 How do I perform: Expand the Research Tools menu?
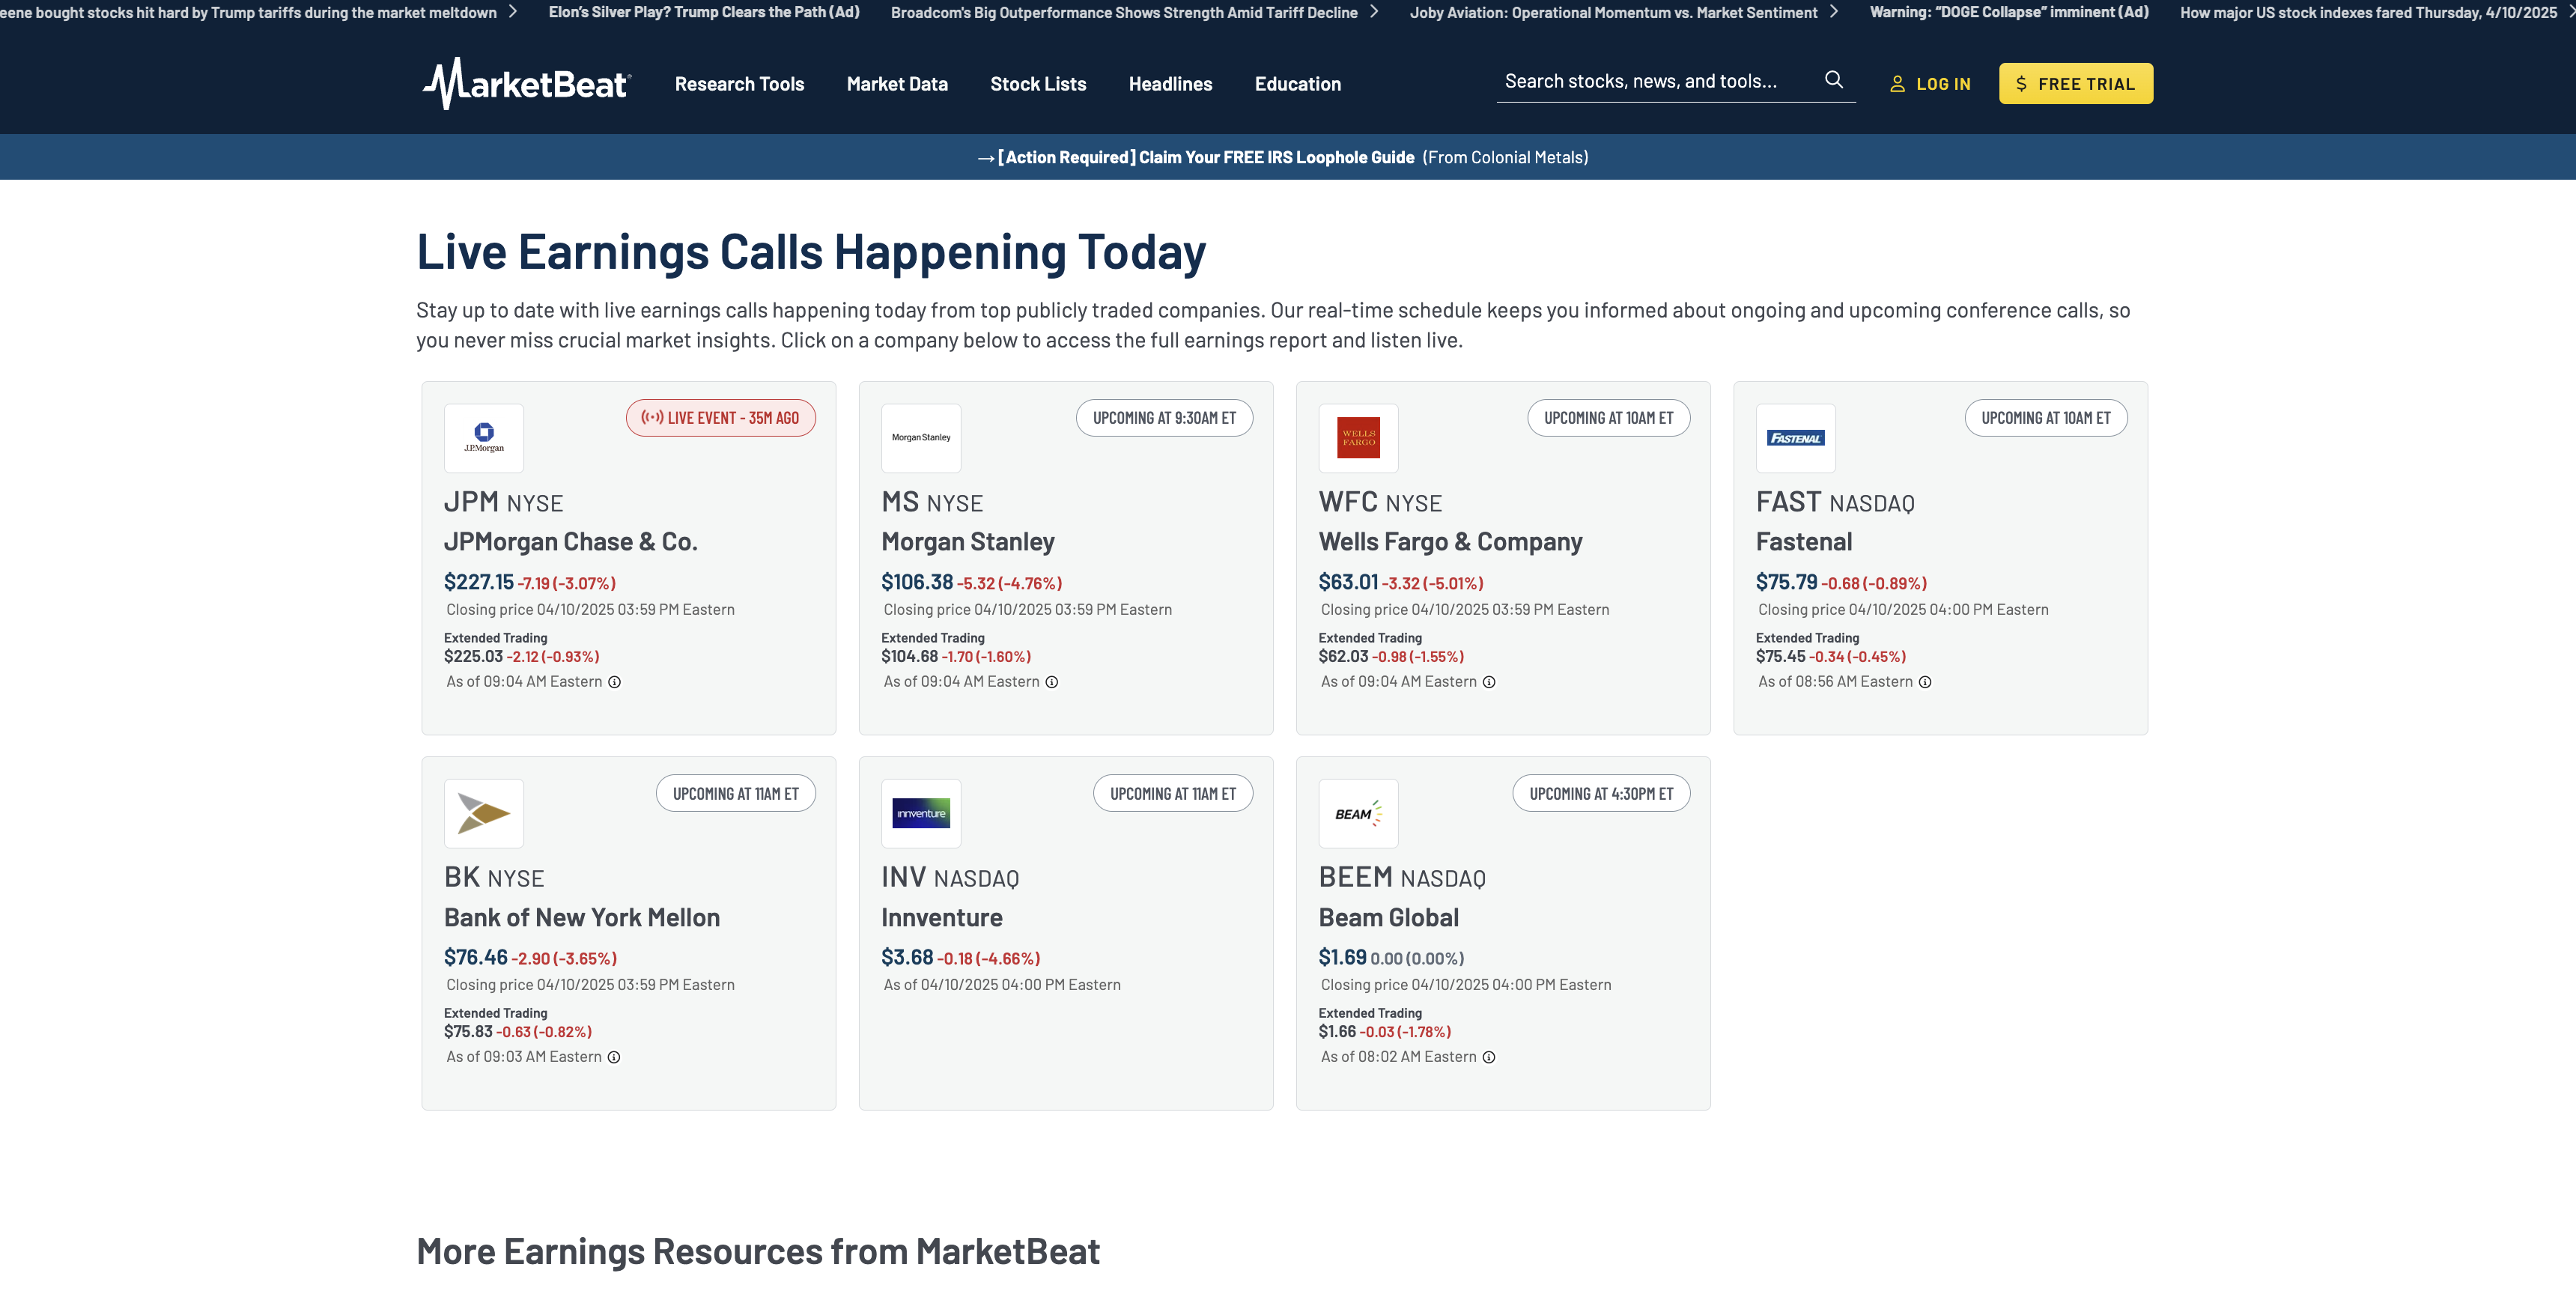tap(739, 84)
